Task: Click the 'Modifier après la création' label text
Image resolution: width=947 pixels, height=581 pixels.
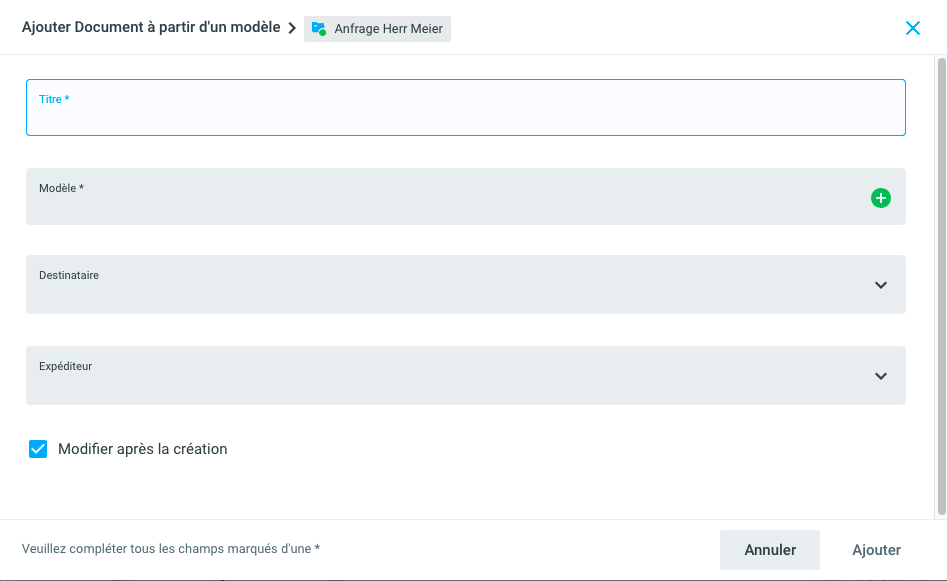Action: pos(143,449)
